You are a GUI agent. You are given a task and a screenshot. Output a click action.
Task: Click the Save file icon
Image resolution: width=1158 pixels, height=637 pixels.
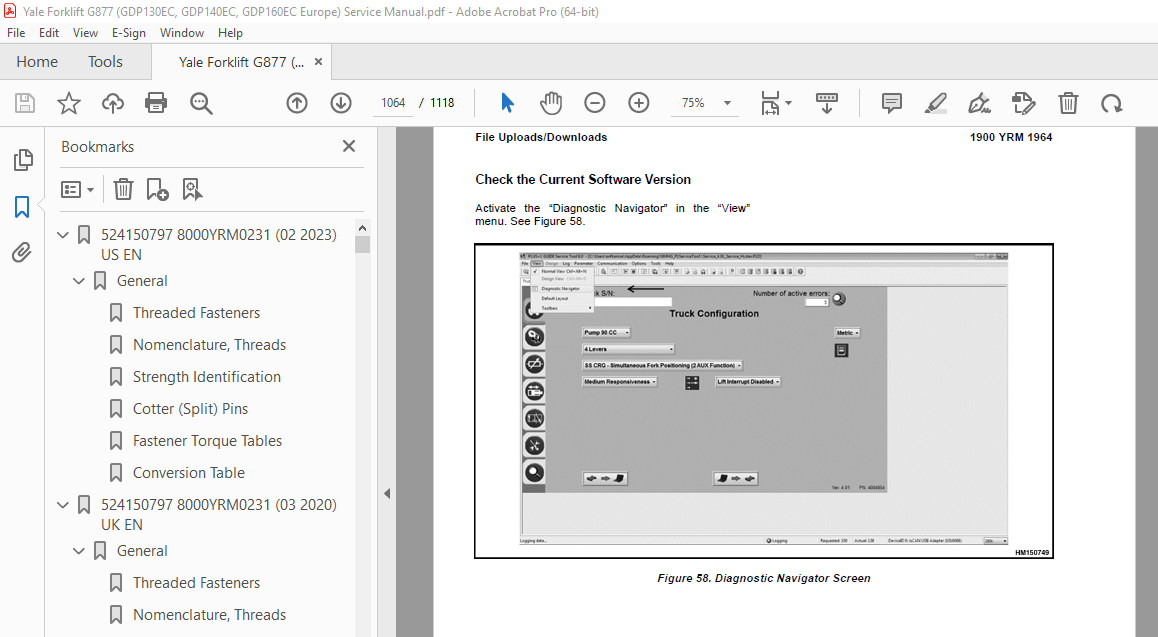pos(25,103)
